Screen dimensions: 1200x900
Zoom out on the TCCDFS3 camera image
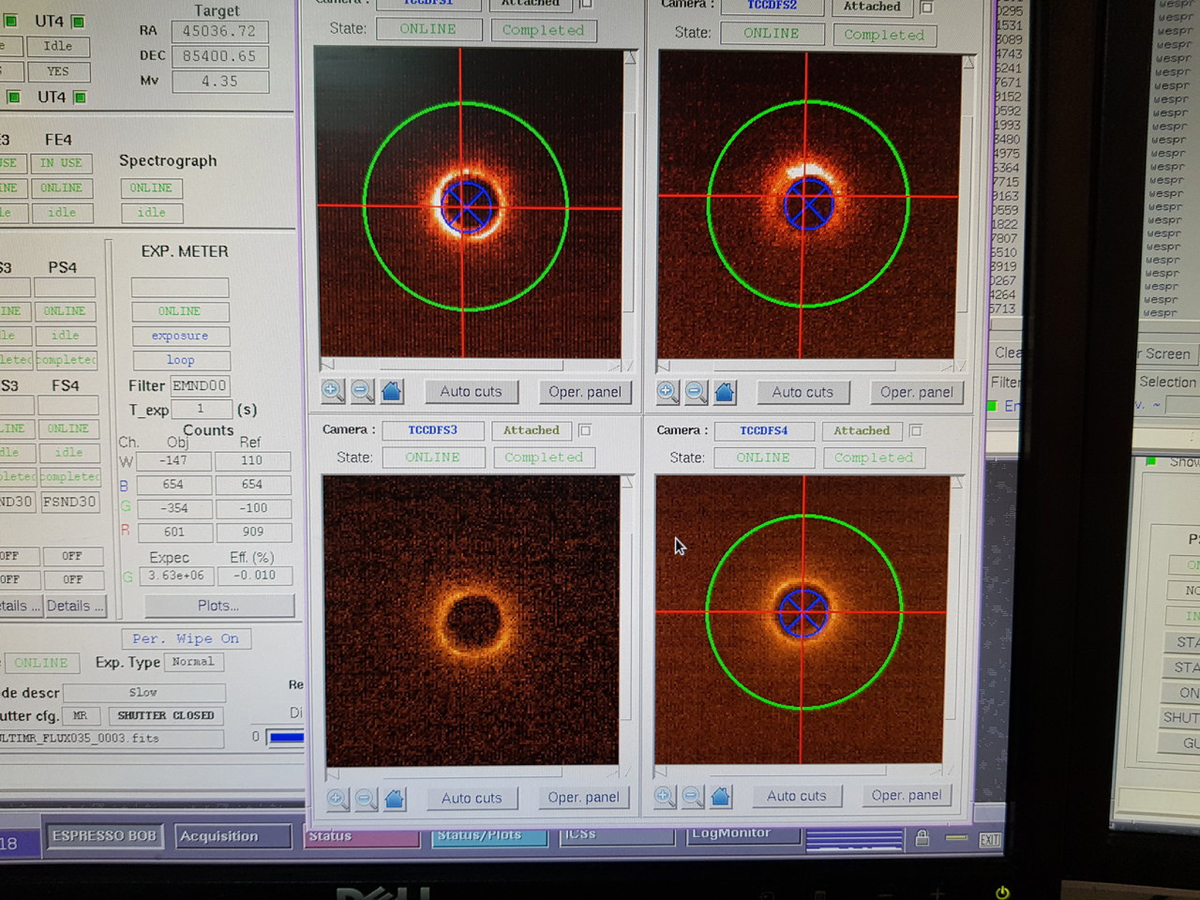click(366, 798)
